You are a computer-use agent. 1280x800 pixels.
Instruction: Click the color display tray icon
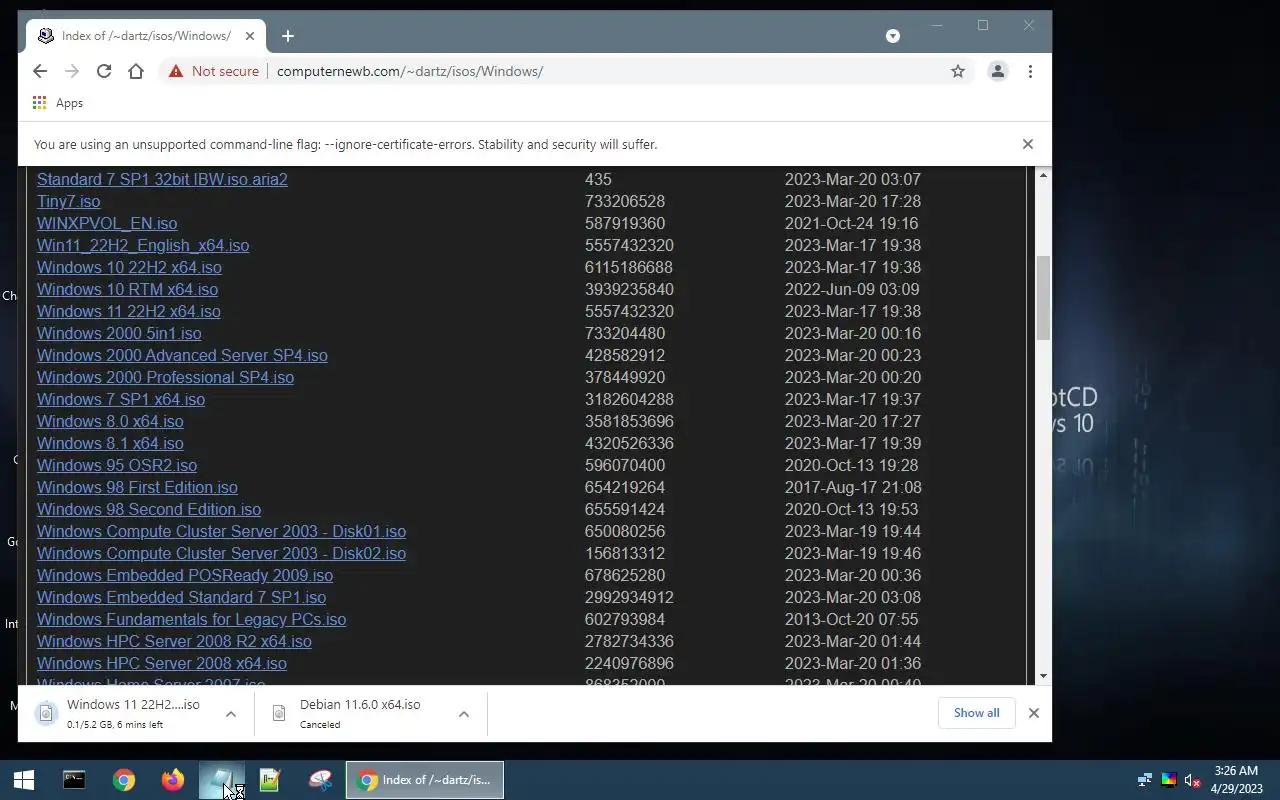point(1168,780)
